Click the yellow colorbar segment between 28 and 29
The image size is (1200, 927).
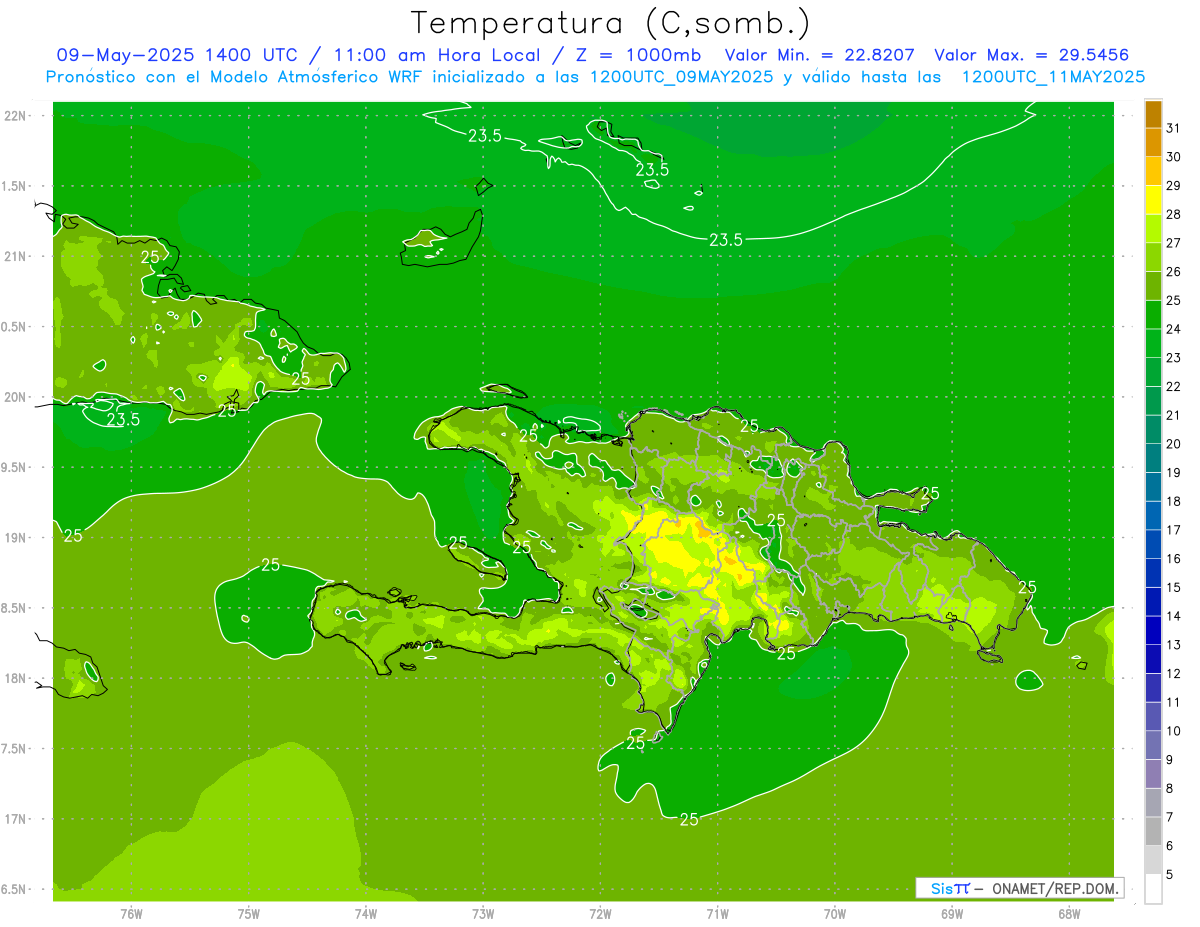click(1153, 200)
